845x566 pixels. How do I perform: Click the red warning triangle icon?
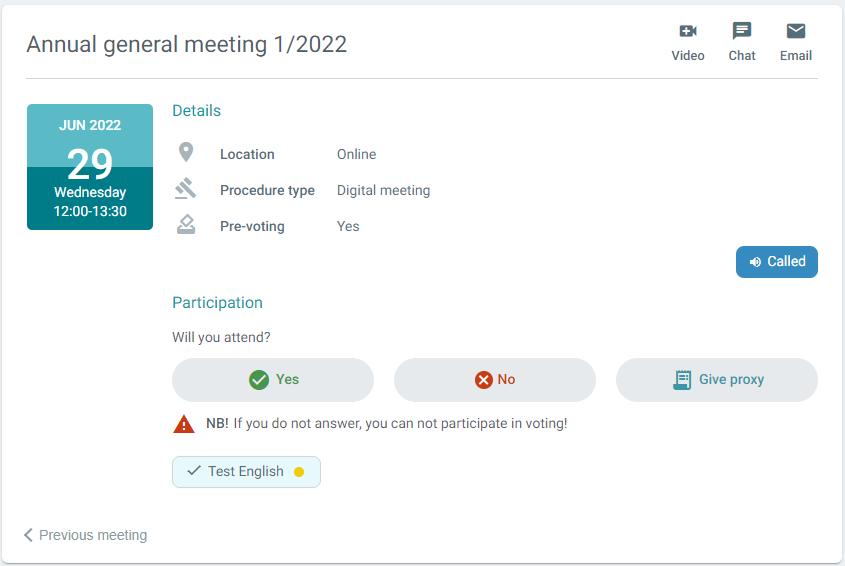[184, 424]
